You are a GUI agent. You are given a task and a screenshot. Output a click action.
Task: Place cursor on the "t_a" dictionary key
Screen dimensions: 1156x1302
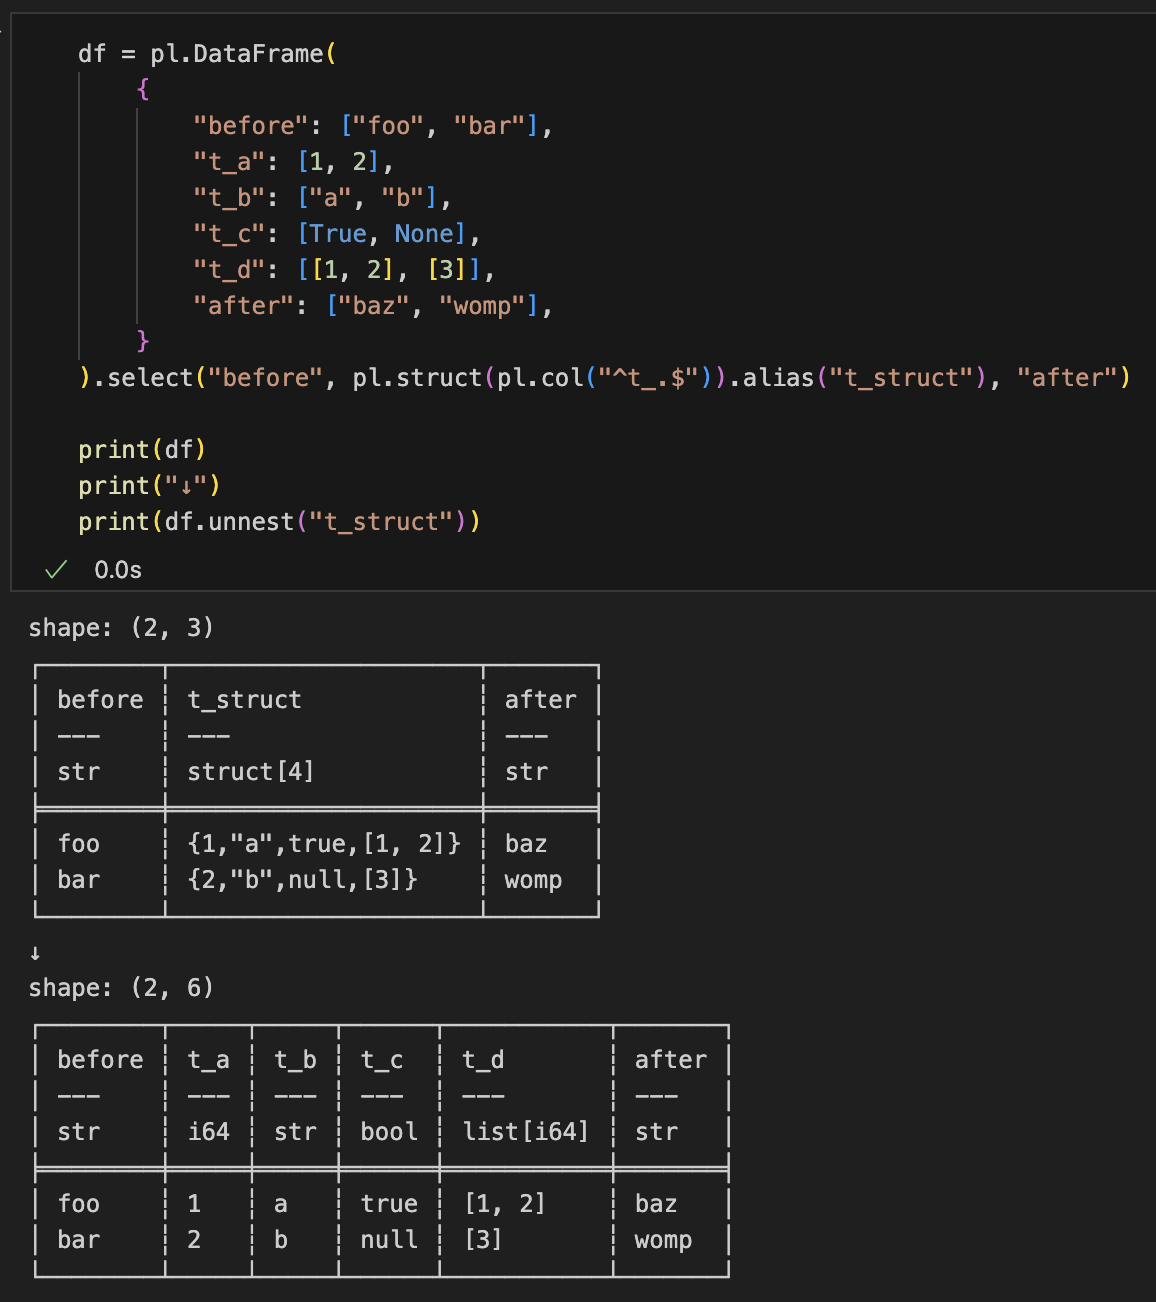point(229,161)
